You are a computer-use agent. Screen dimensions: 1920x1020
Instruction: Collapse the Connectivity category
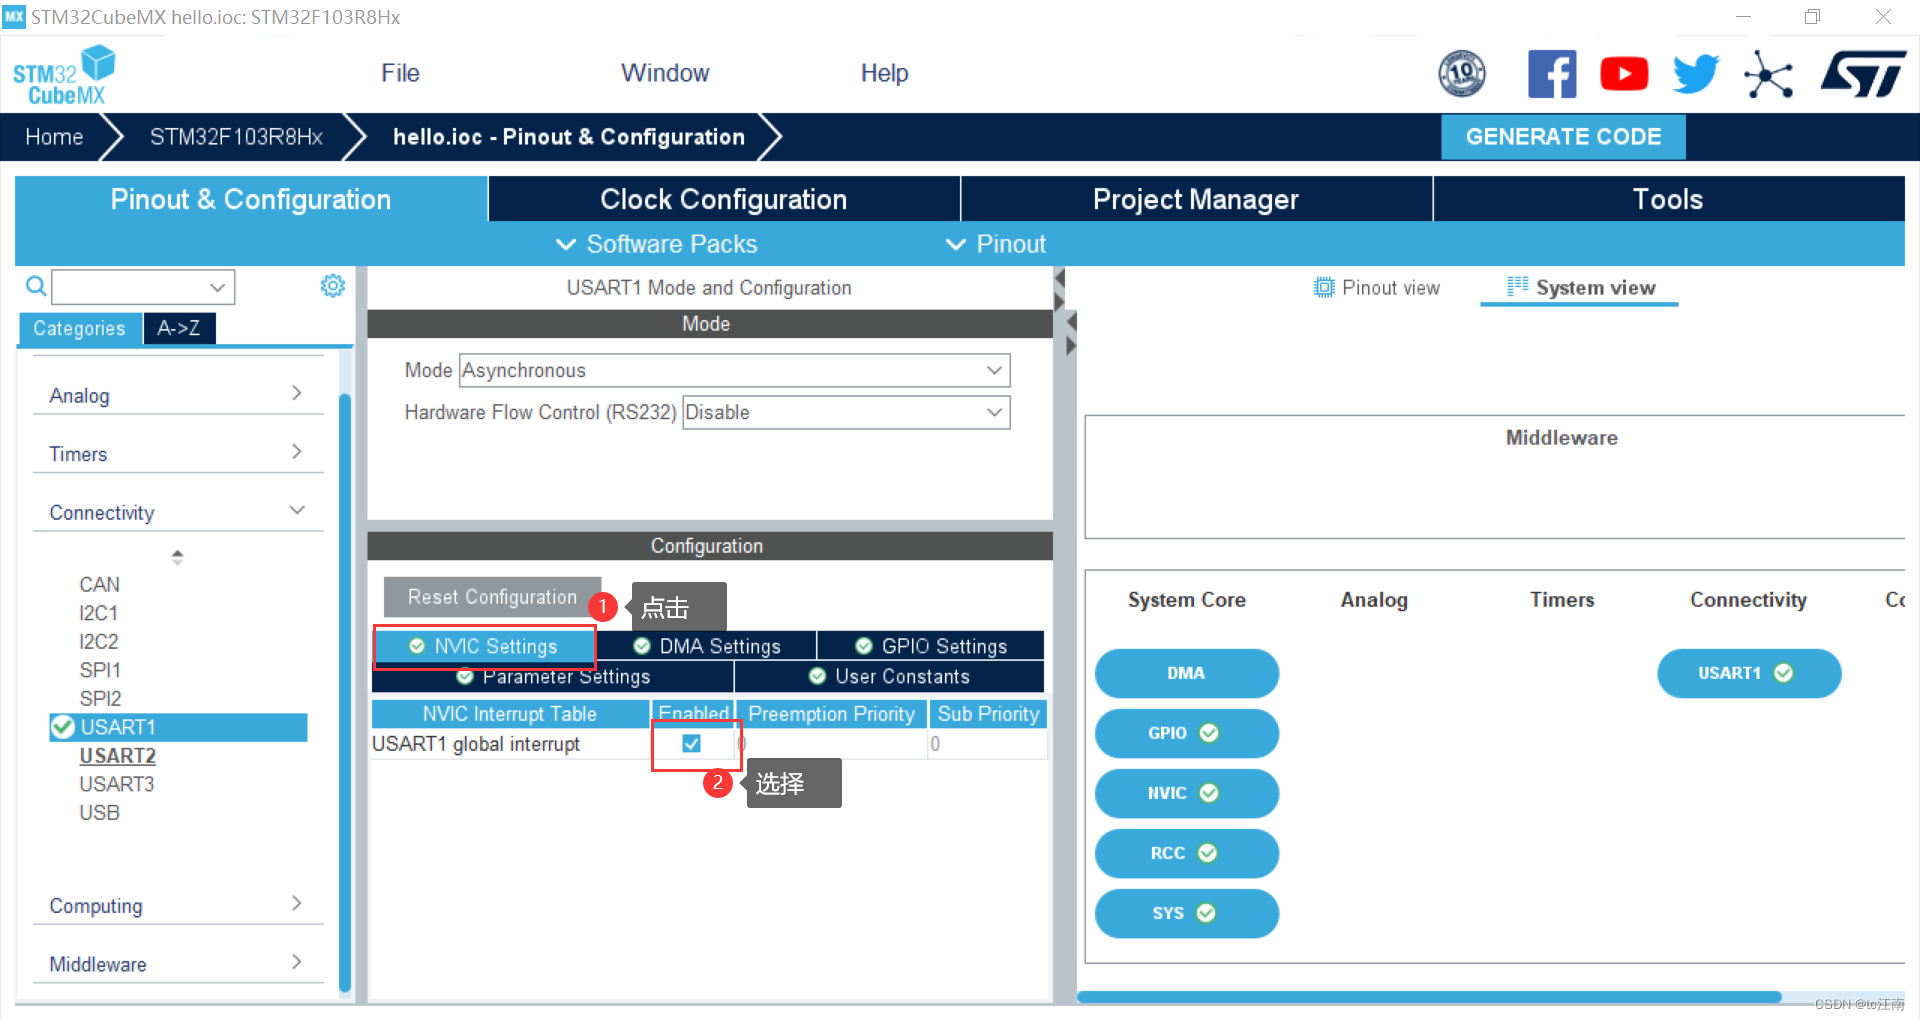[178, 512]
